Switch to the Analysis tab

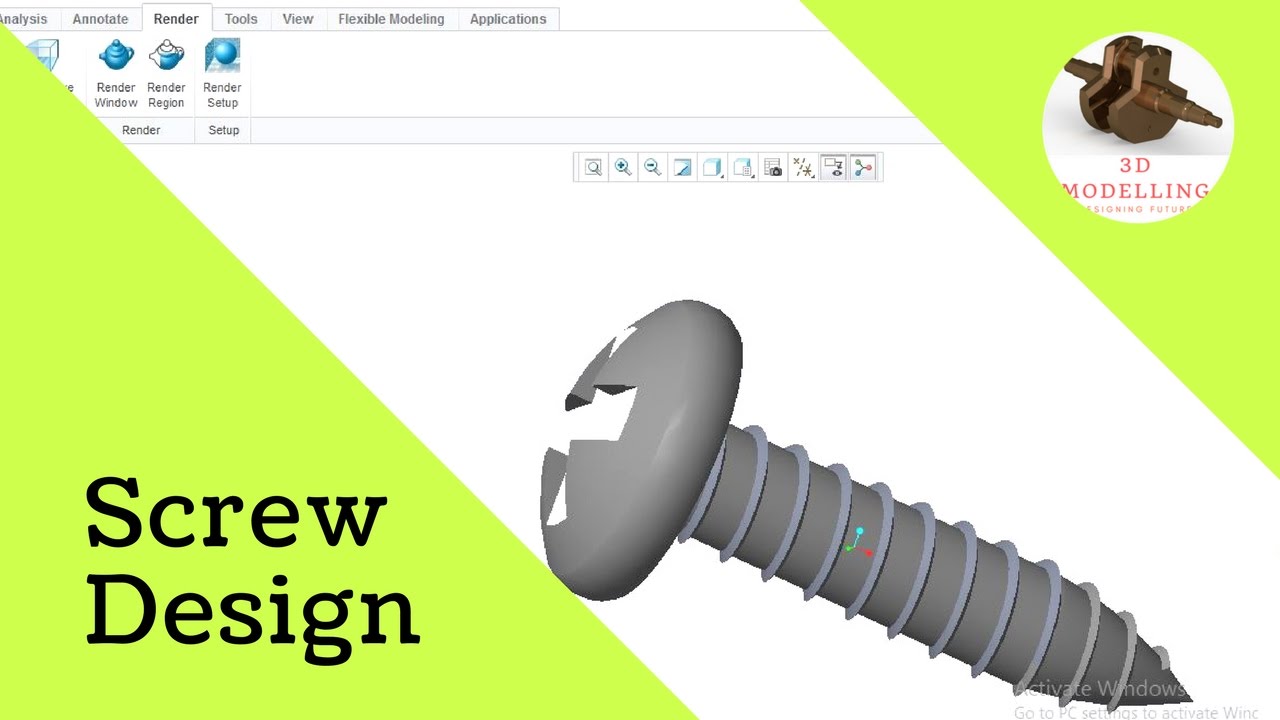coord(24,19)
